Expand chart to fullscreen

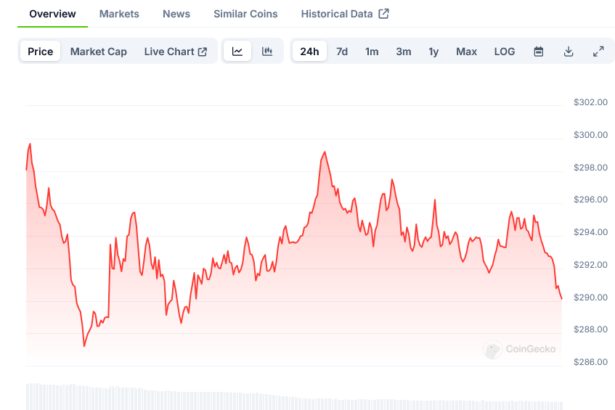(598, 52)
